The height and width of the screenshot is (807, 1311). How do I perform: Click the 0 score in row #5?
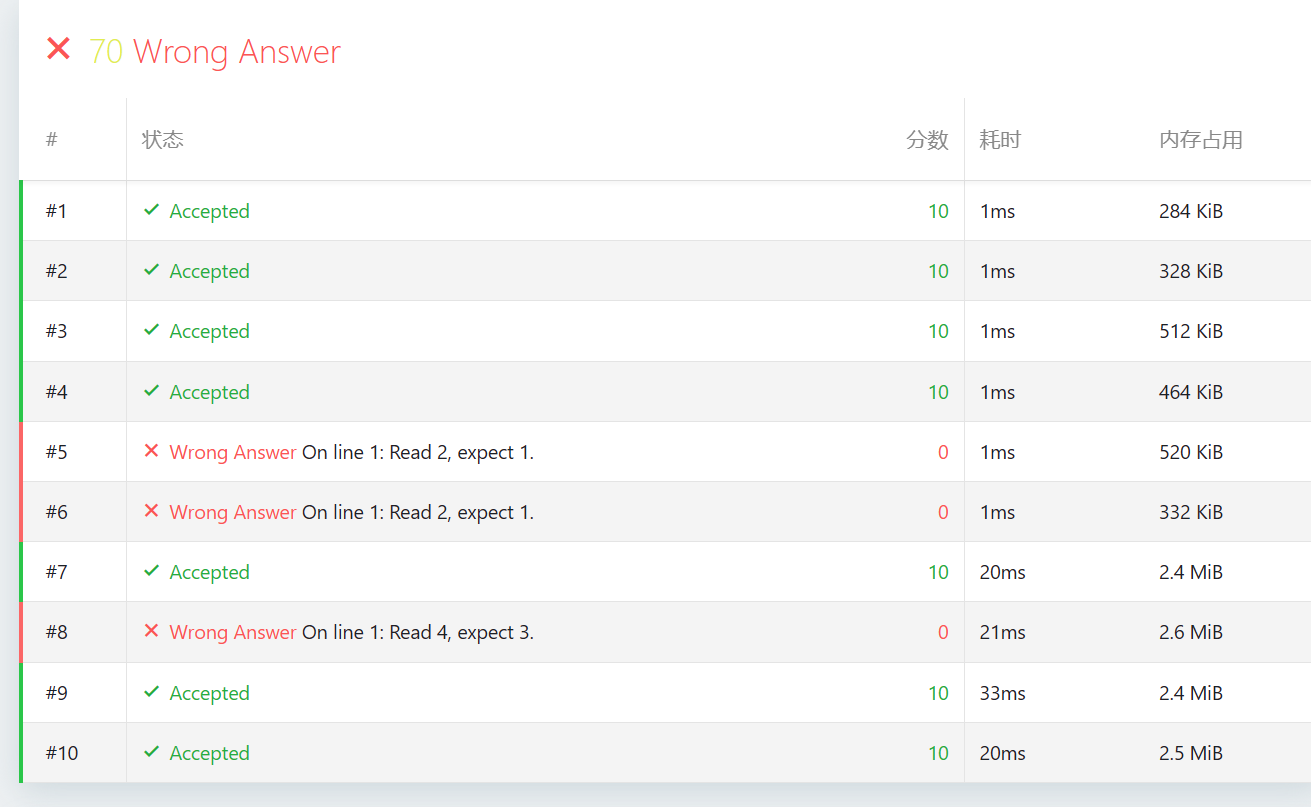click(942, 453)
